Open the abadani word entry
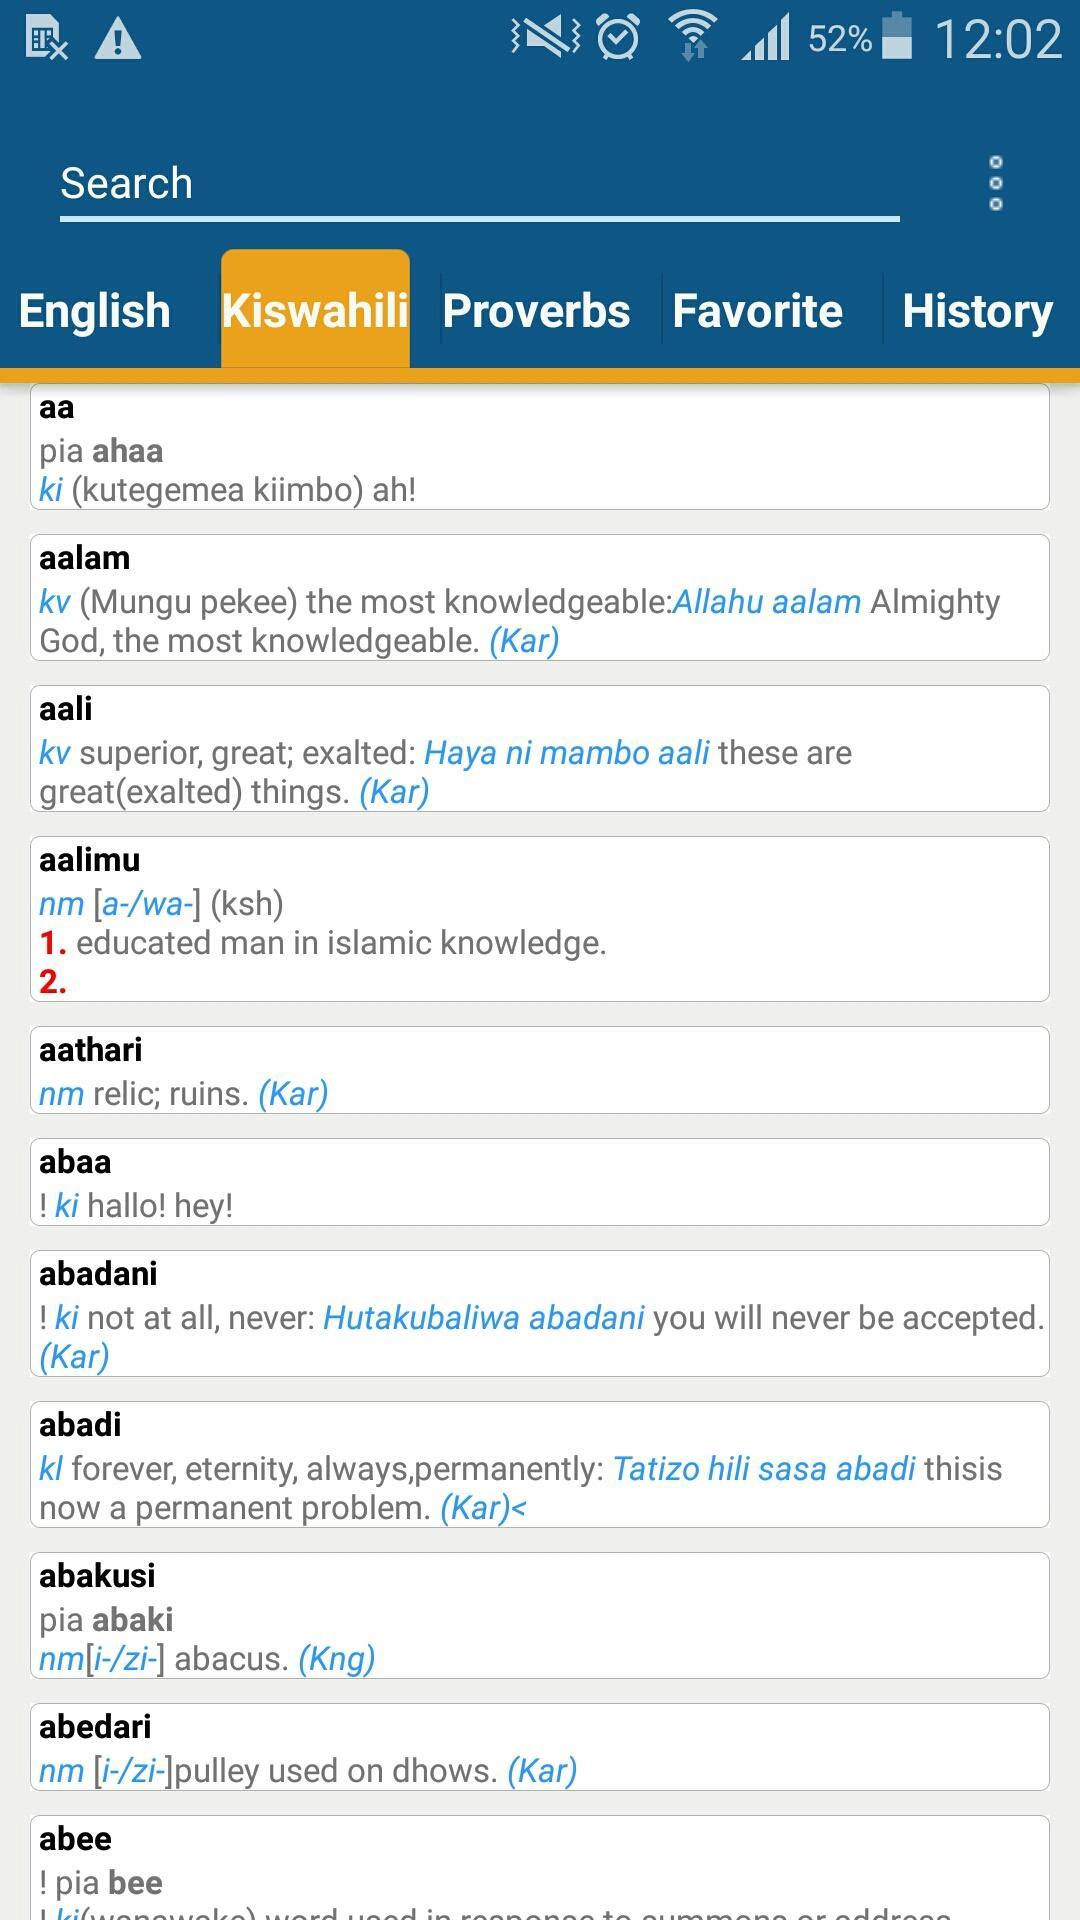The image size is (1080, 1920). point(540,1314)
